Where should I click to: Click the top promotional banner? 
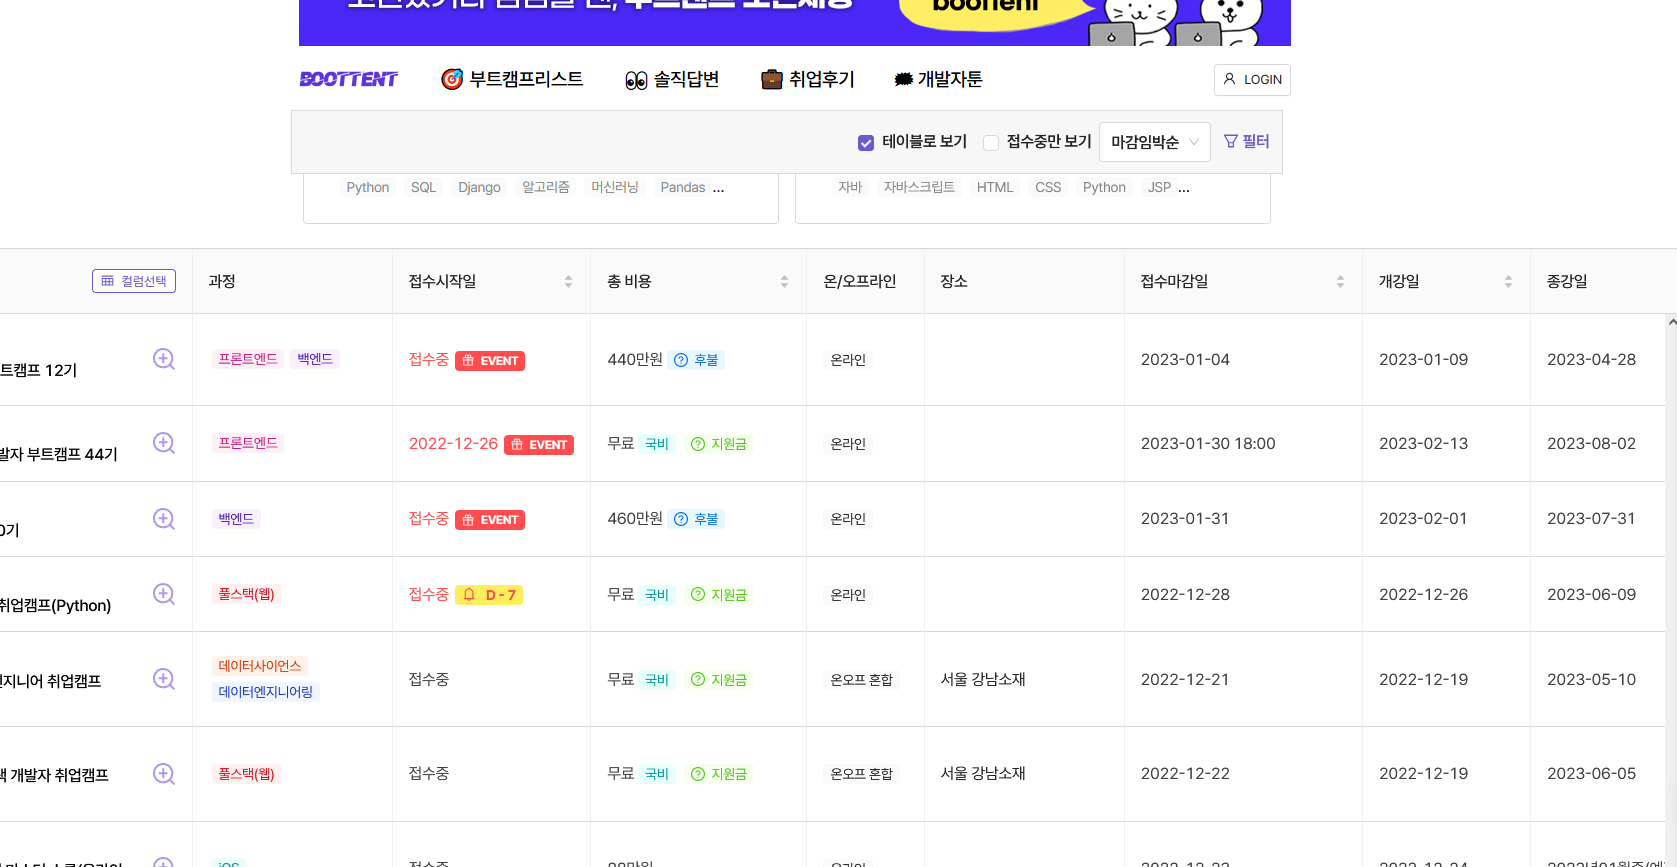(795, 22)
